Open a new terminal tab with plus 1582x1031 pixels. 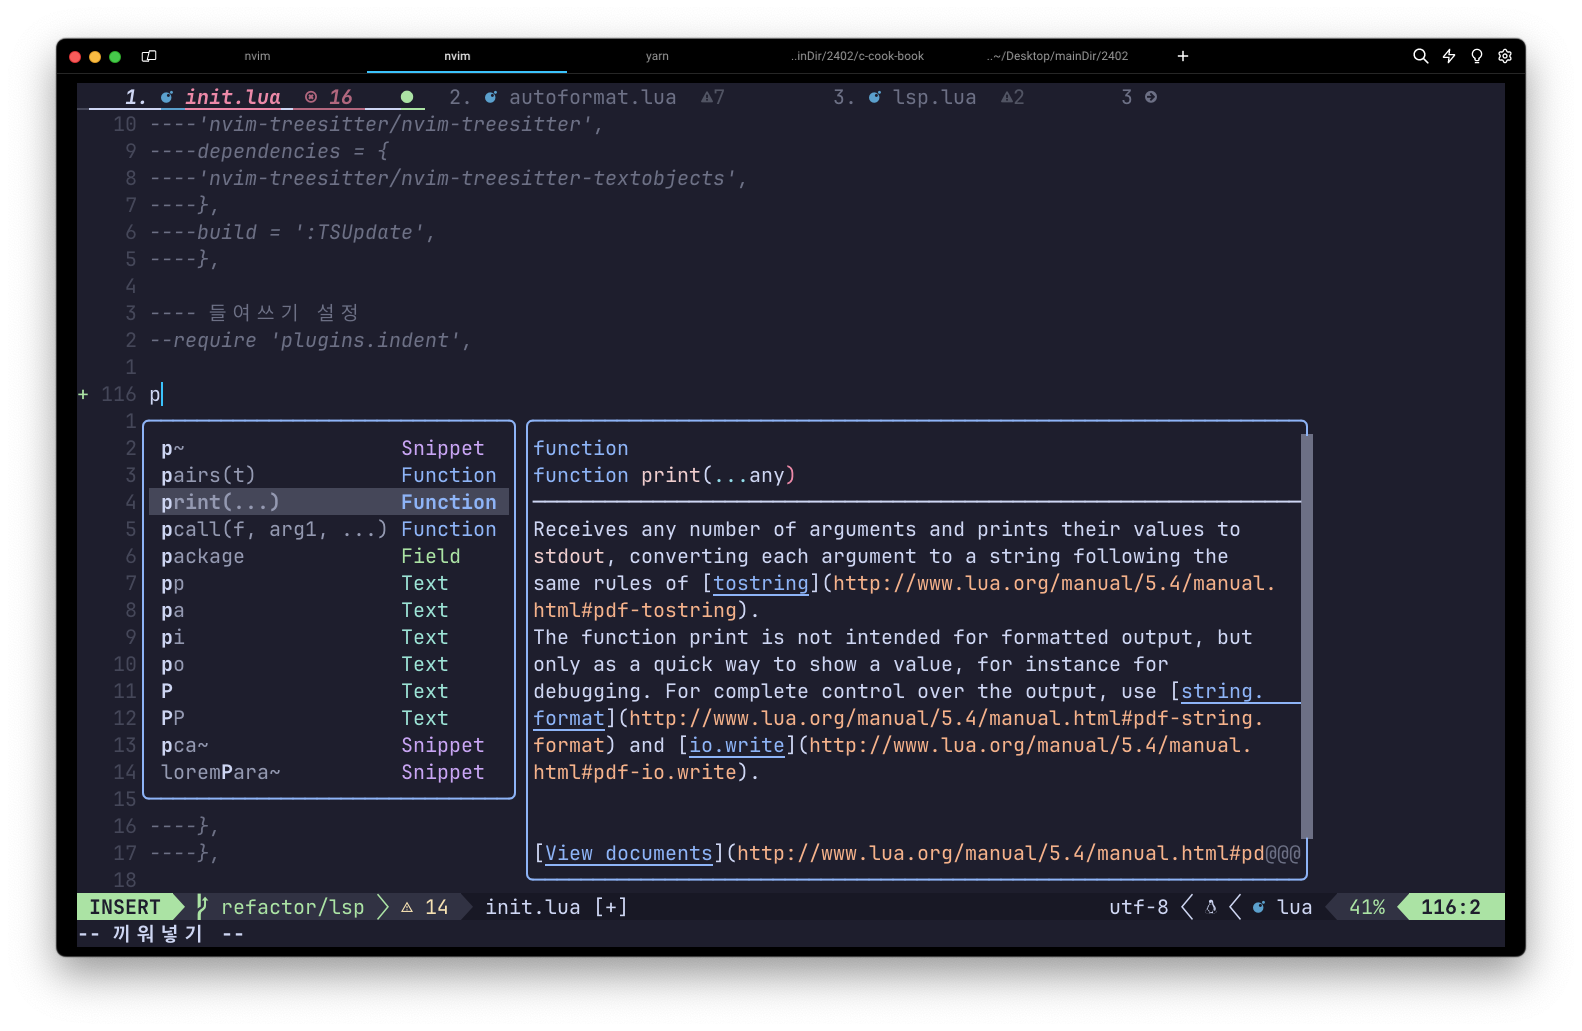click(1183, 56)
